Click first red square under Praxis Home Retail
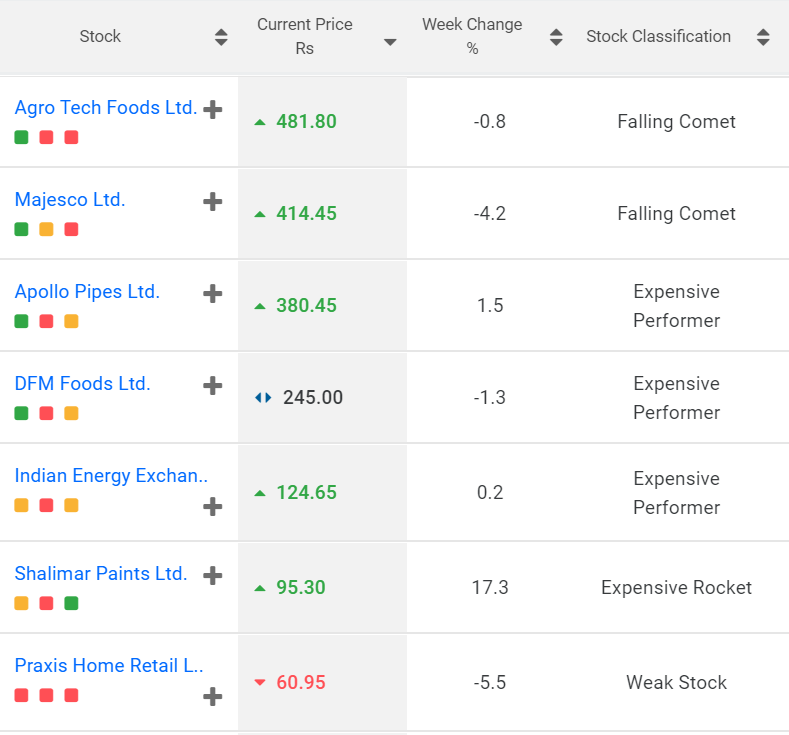The image size is (789, 735). [21, 696]
